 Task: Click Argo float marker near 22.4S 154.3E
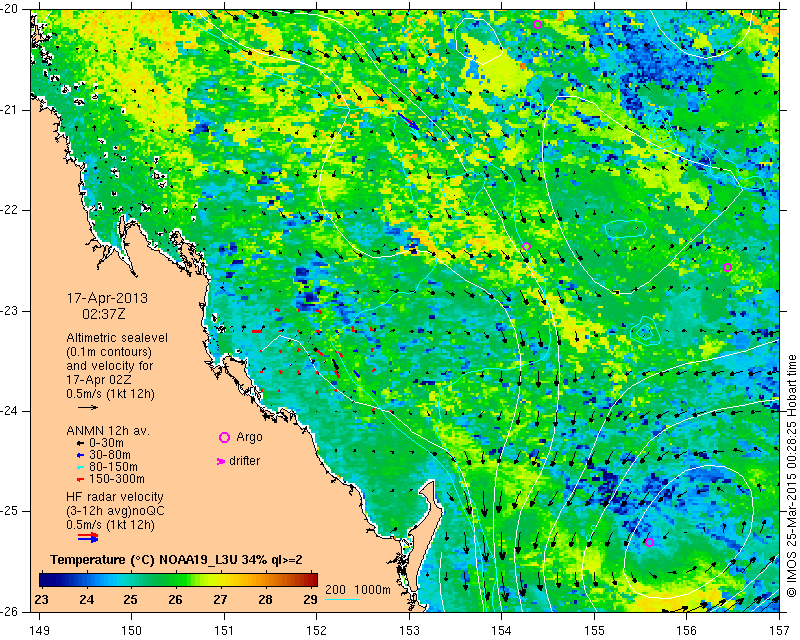pos(527,247)
